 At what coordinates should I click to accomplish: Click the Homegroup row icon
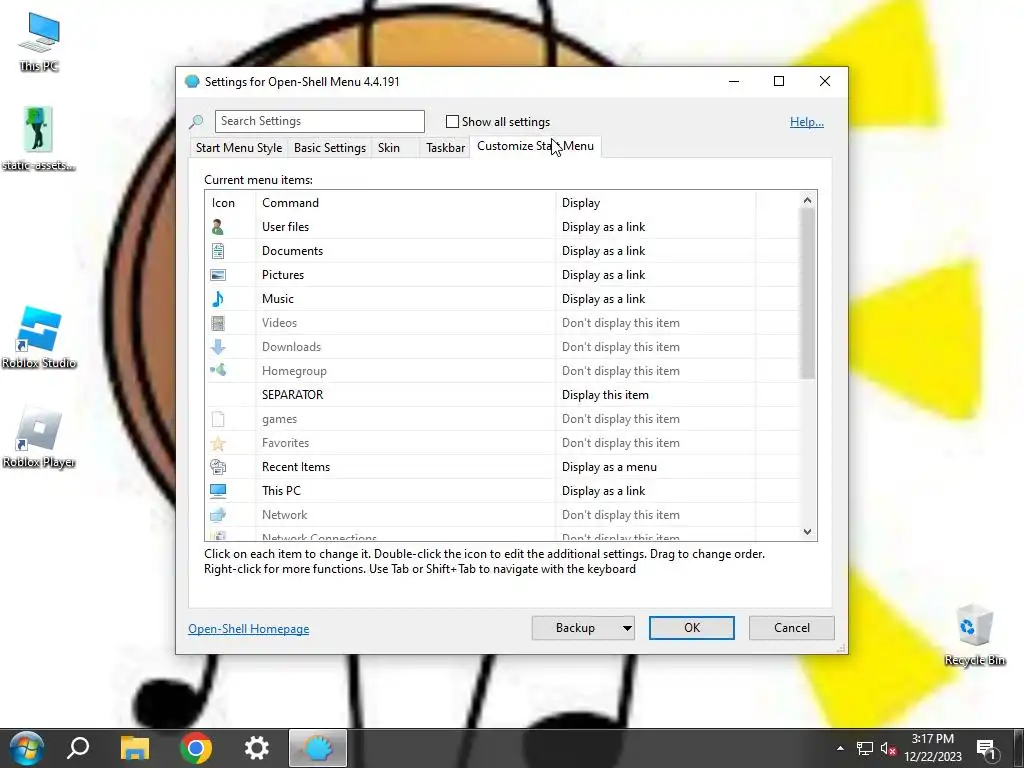(x=218, y=370)
